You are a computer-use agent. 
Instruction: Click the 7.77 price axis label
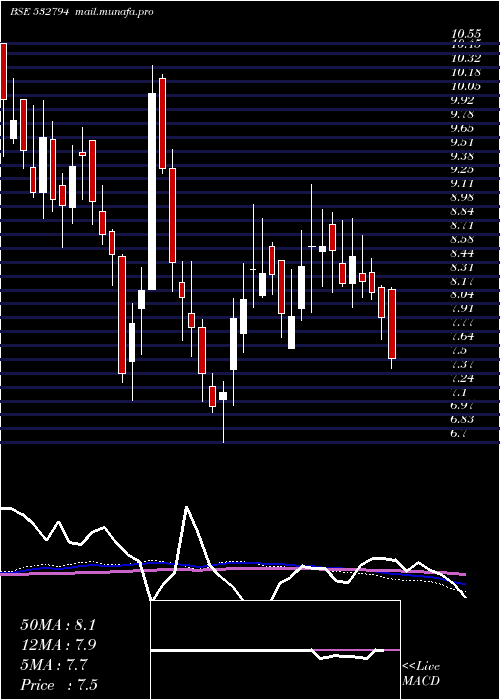click(464, 322)
